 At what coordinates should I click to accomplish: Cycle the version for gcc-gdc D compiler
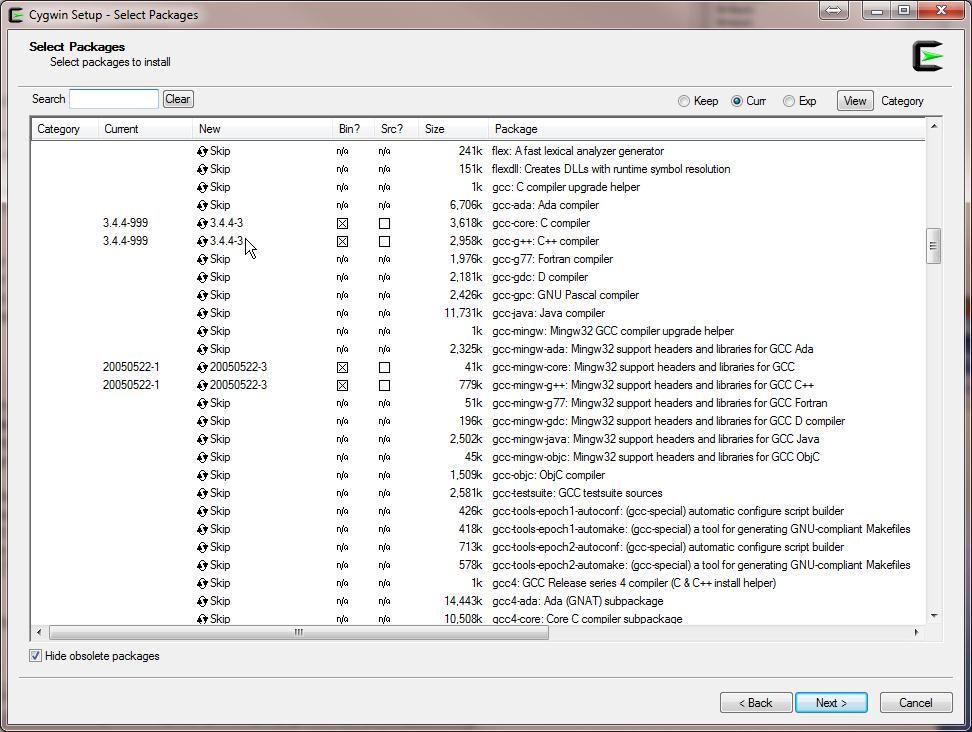202,277
